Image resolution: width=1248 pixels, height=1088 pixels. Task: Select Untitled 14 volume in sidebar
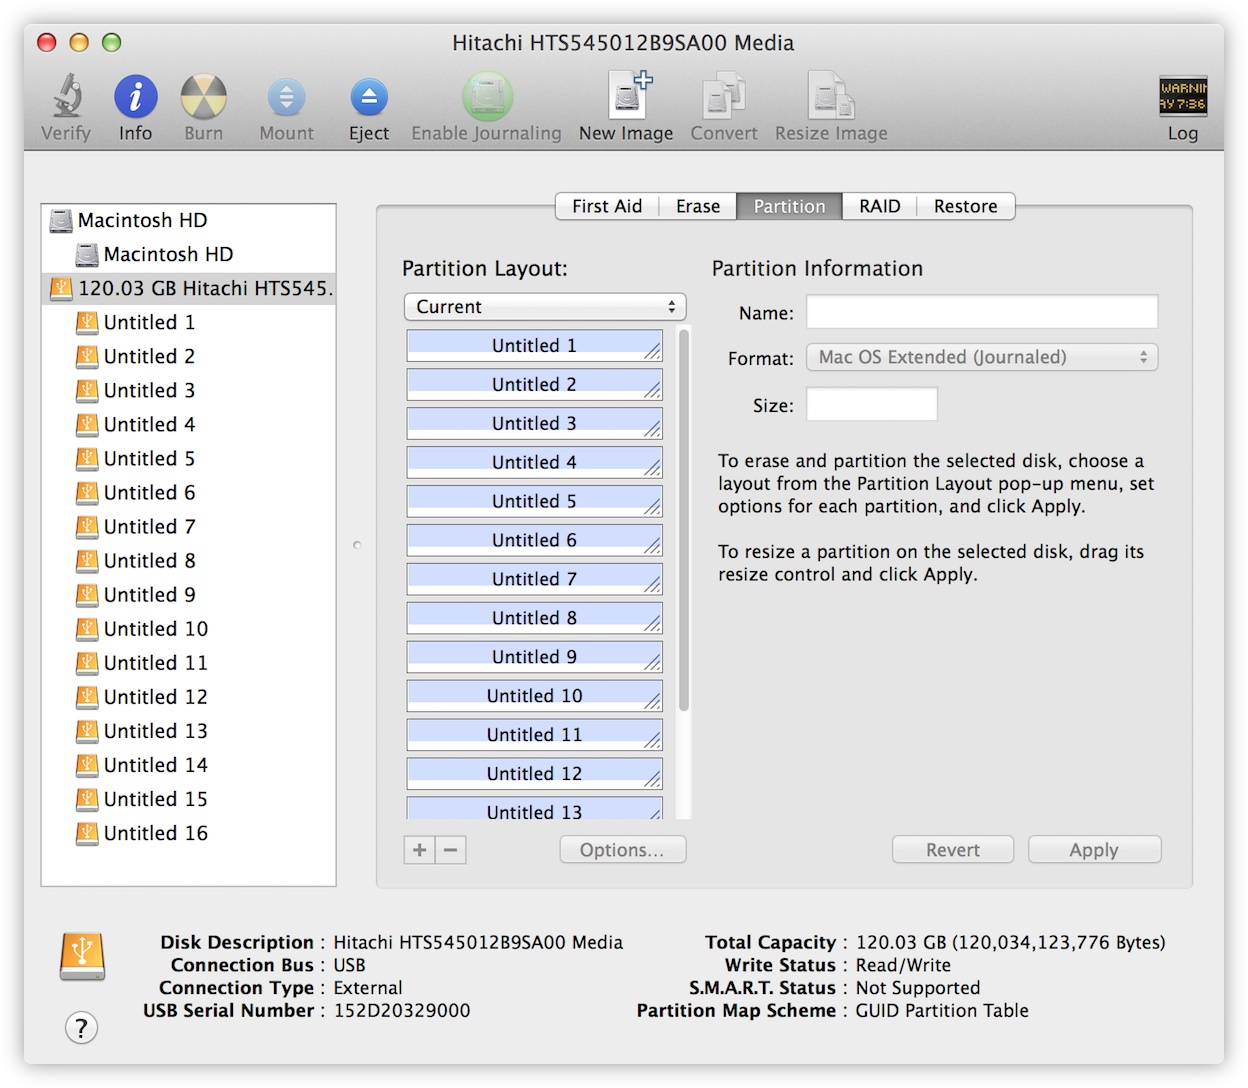pyautogui.click(x=188, y=764)
